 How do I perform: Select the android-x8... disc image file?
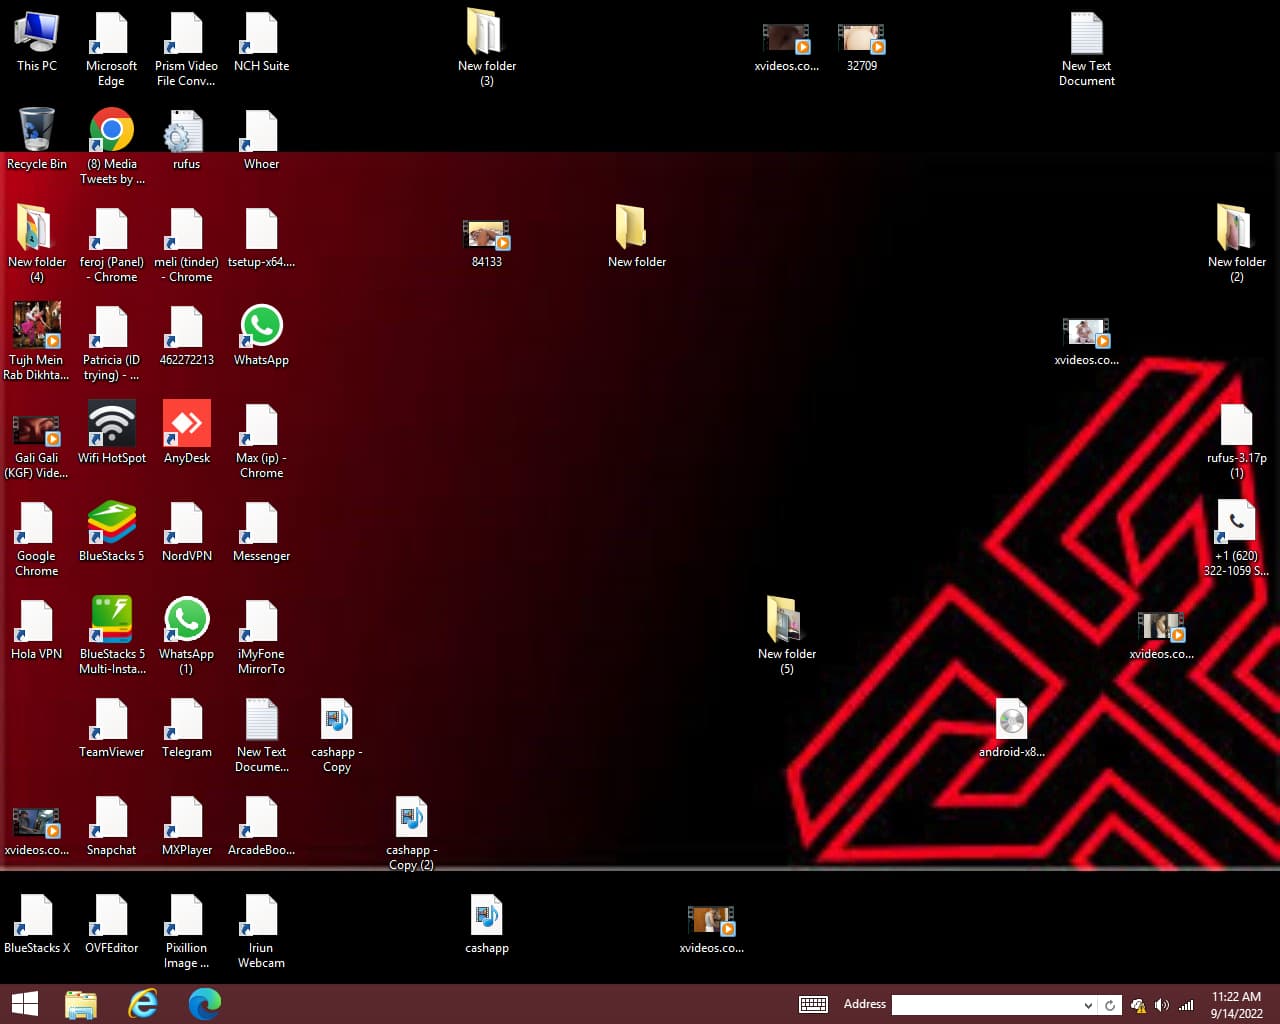tap(1012, 728)
